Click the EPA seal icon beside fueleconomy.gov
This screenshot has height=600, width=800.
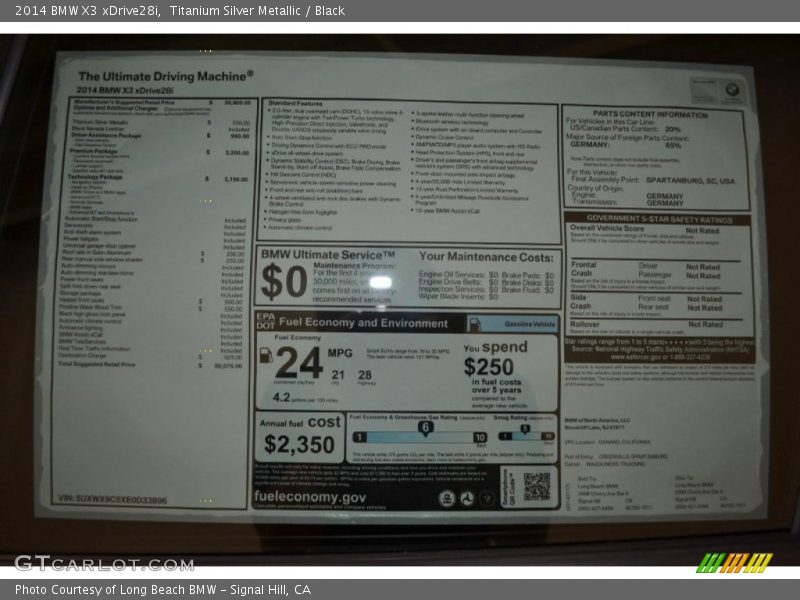click(447, 498)
